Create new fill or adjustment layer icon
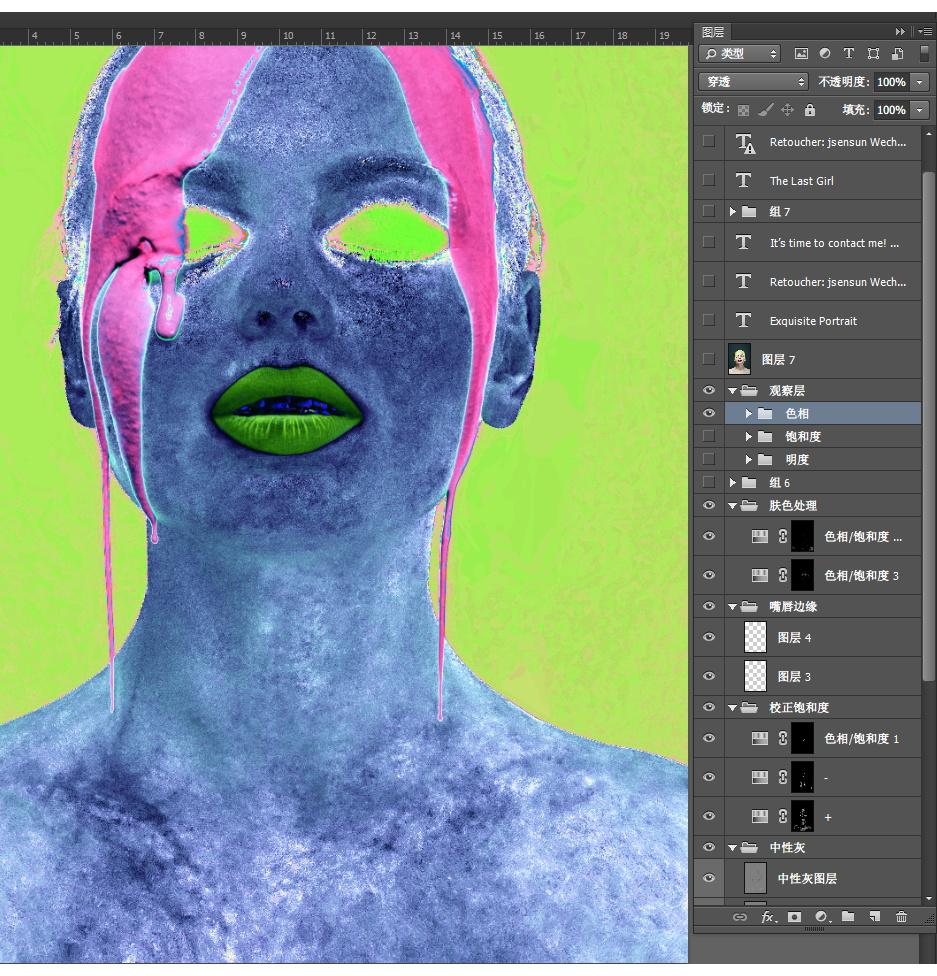 822,916
